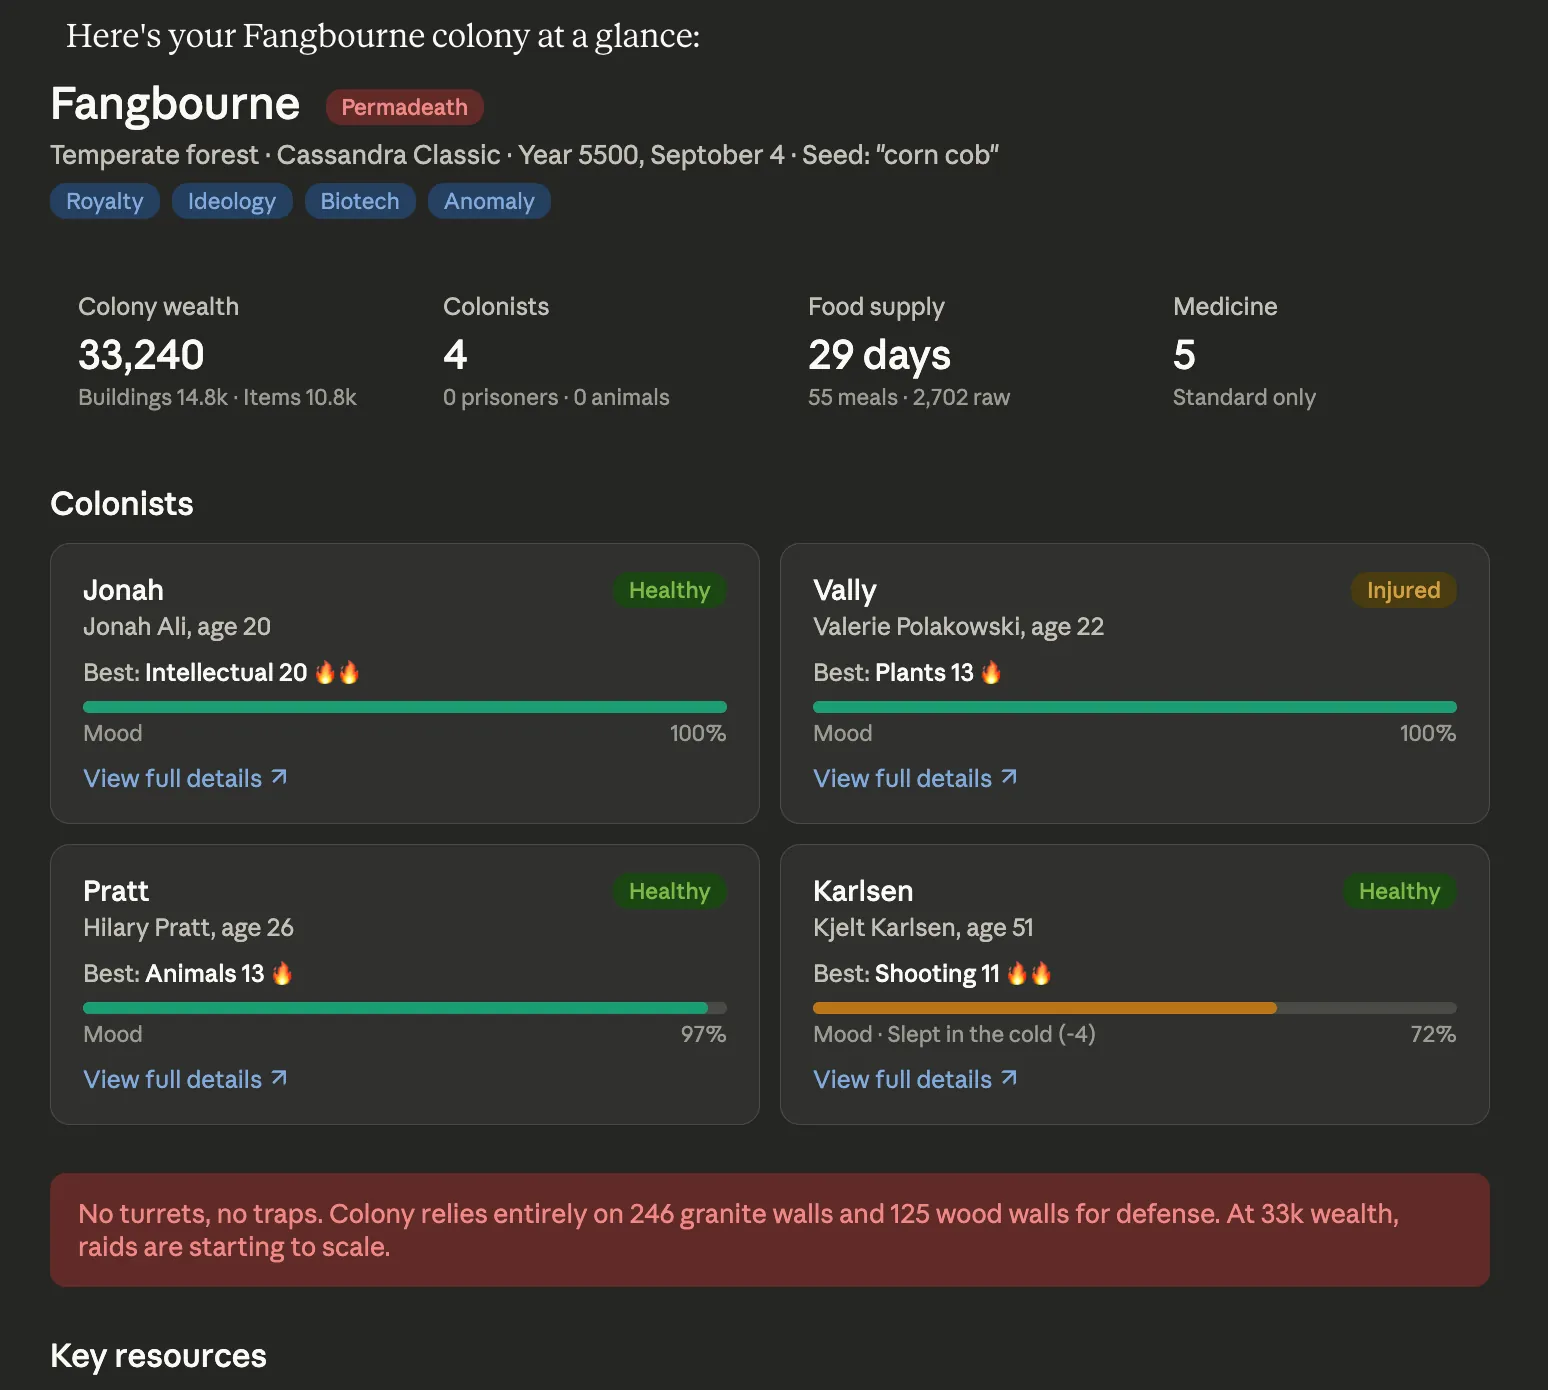Click the Permadeath badge
This screenshot has height=1390, width=1548.
pos(404,107)
